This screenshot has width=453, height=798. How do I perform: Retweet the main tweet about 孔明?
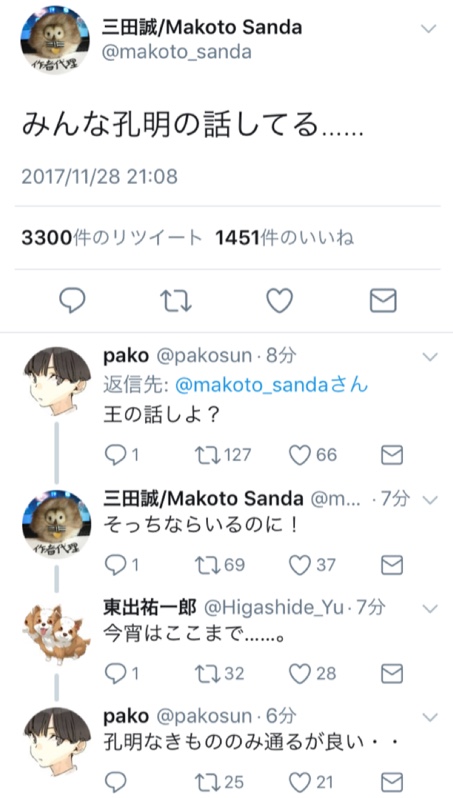[176, 301]
